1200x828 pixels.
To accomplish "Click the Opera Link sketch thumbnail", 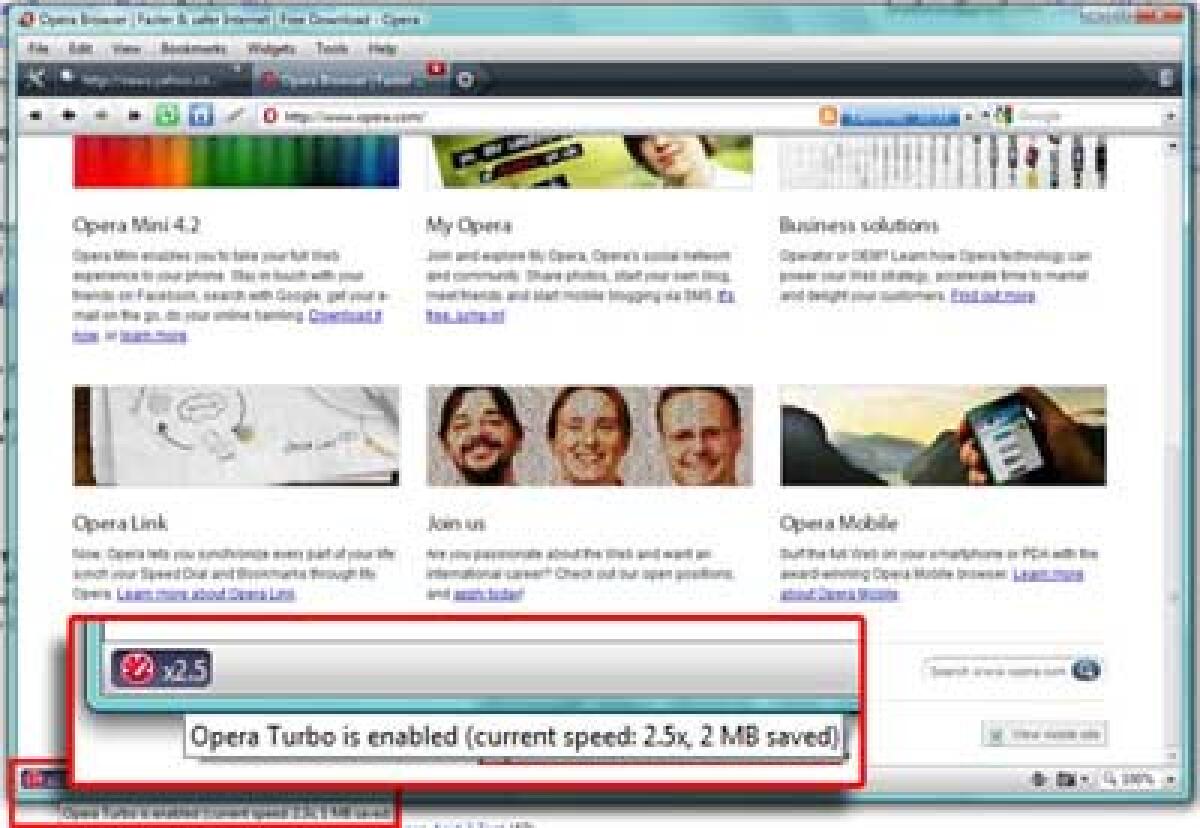I will point(236,436).
